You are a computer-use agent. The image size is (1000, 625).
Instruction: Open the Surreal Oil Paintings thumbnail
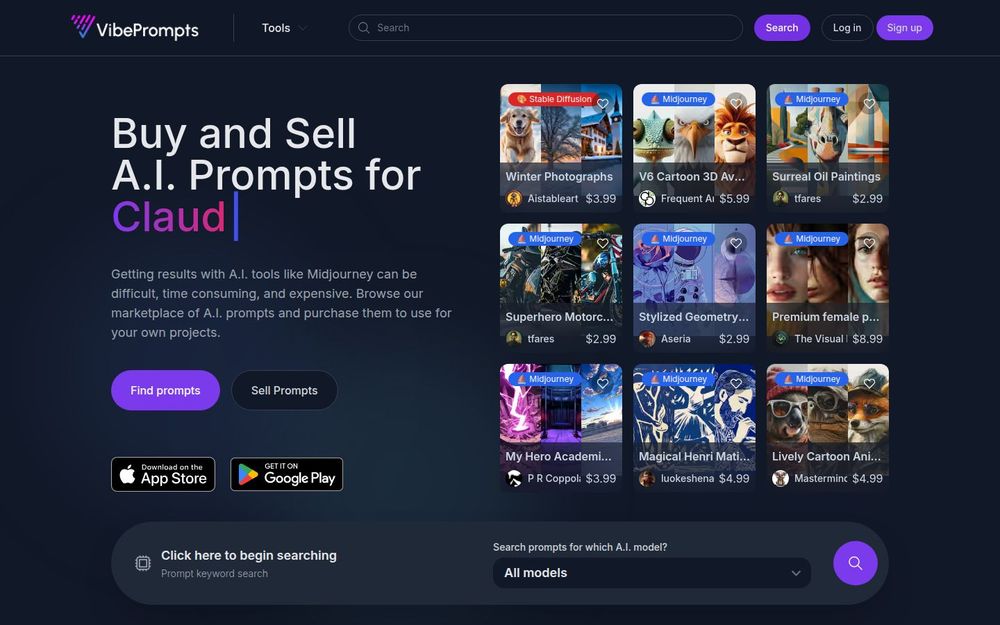coord(827,147)
